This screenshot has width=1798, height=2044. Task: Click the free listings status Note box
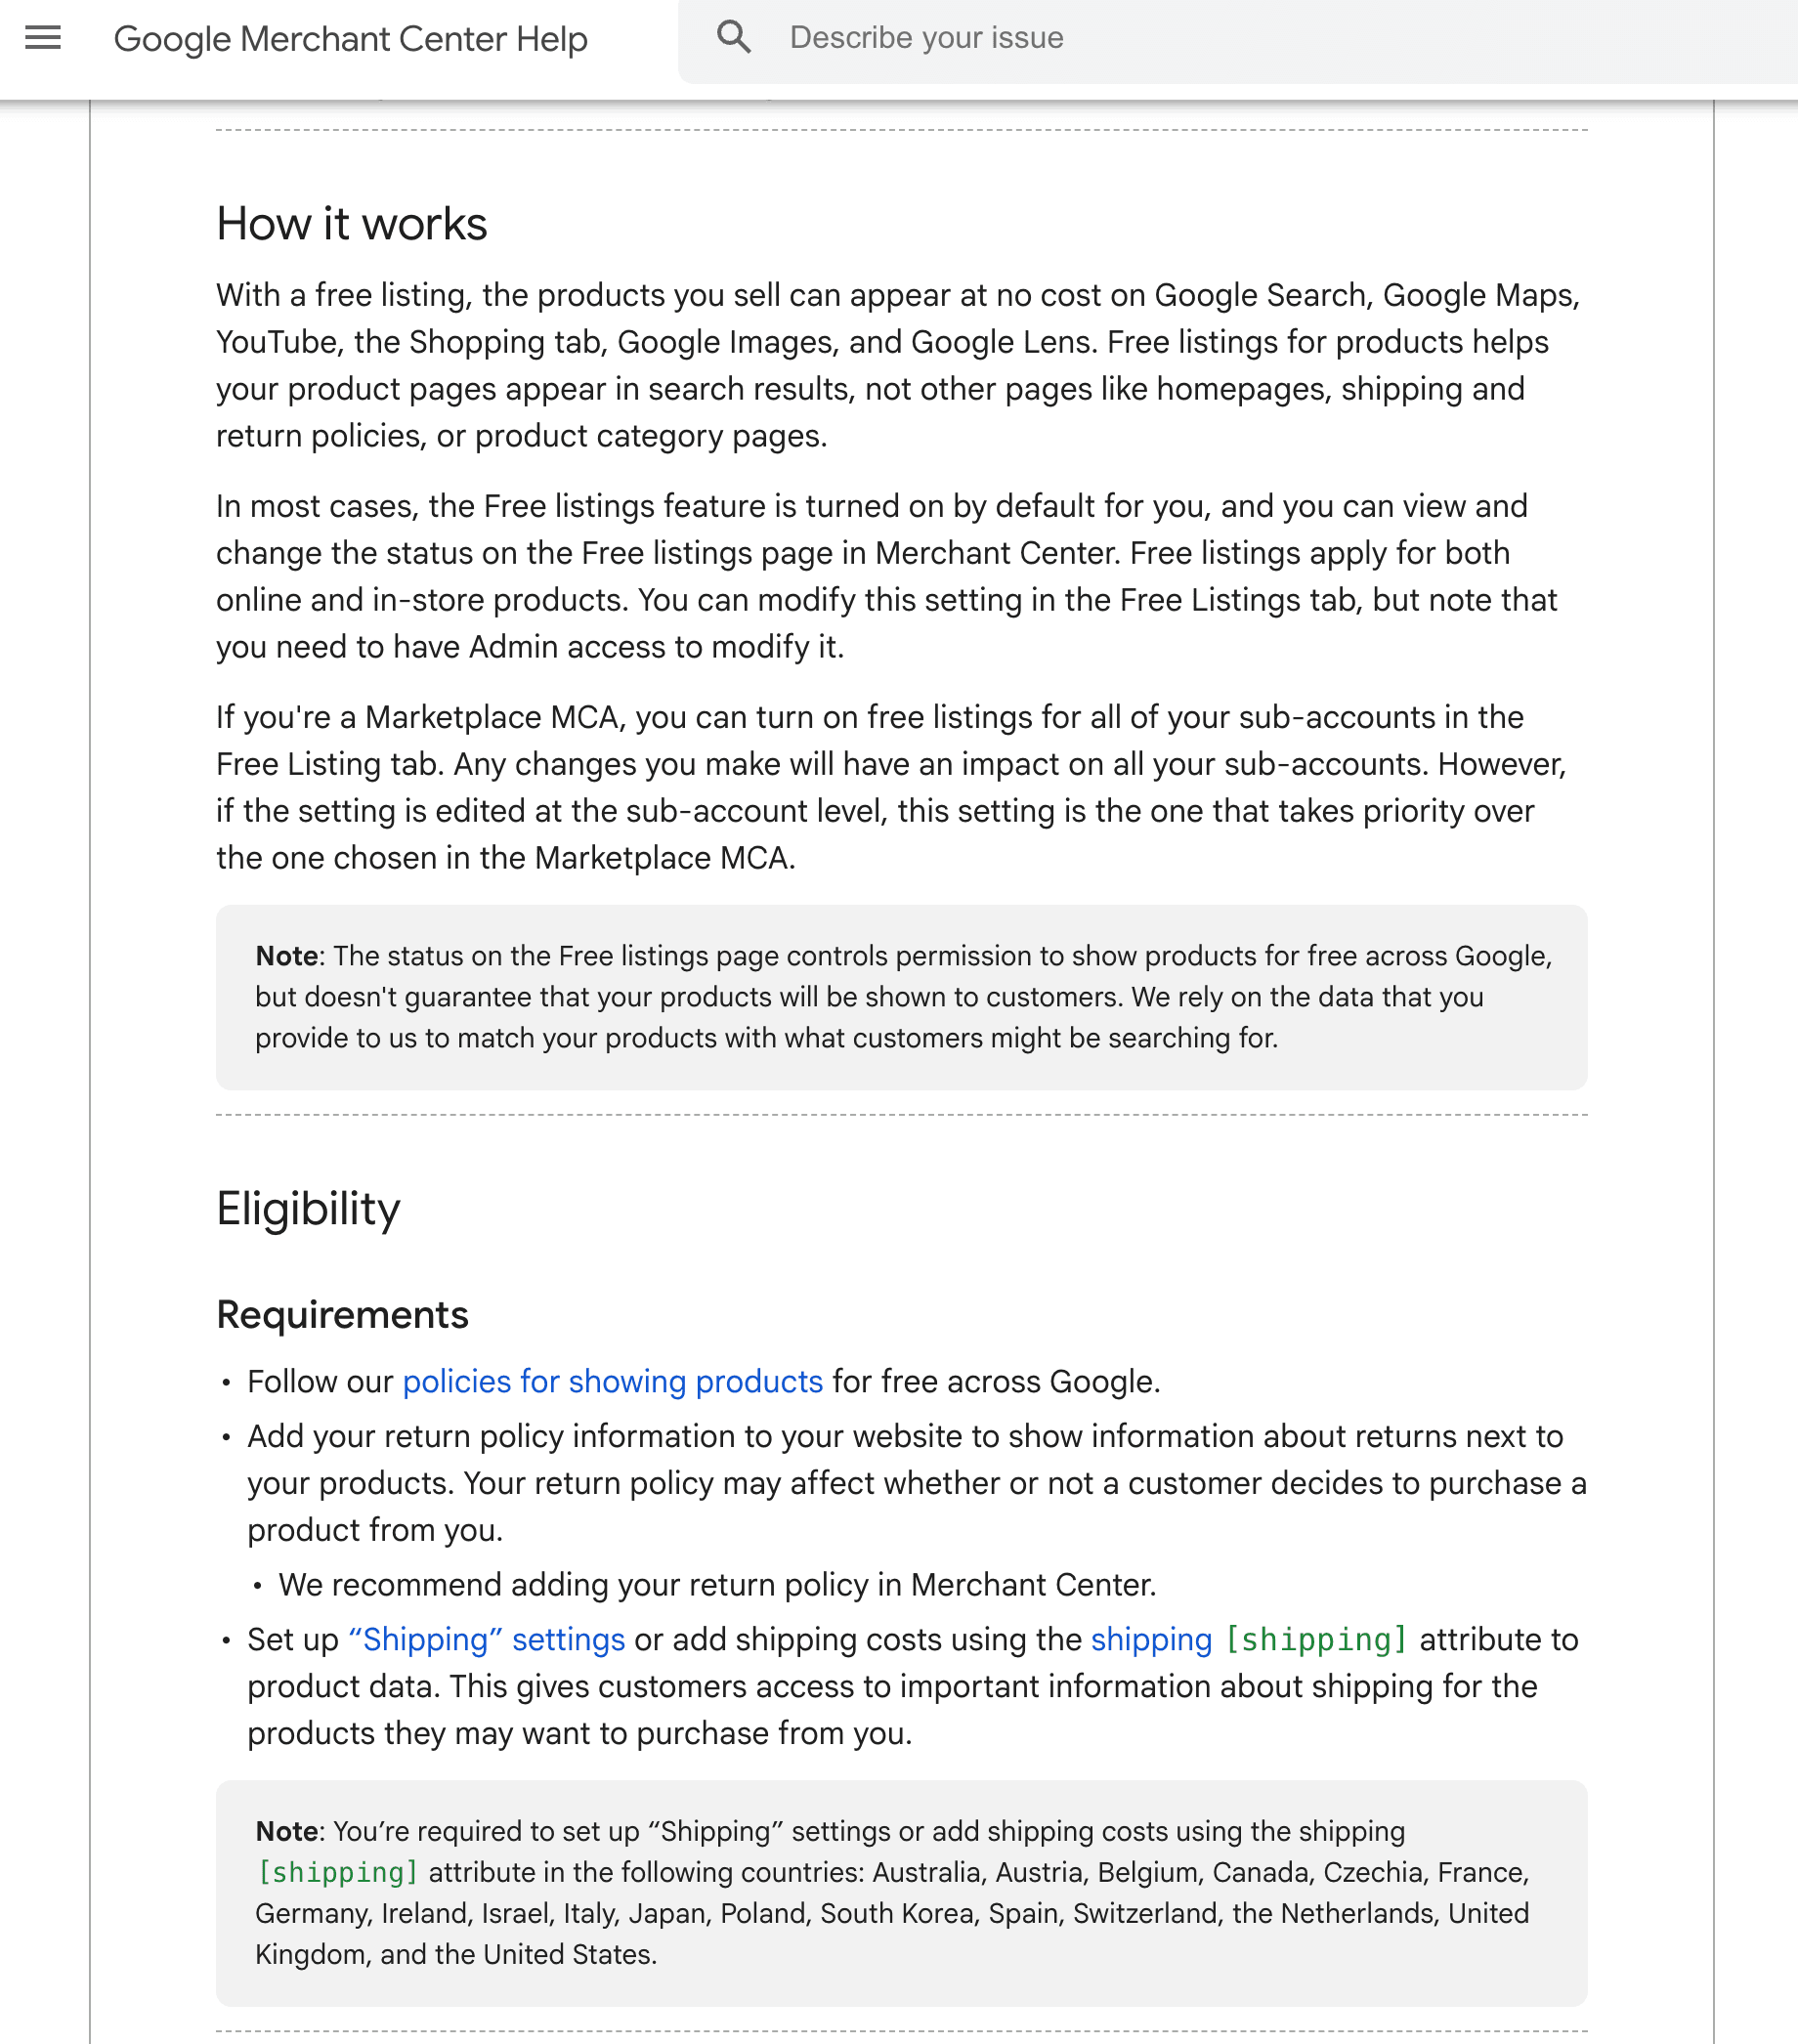901,997
